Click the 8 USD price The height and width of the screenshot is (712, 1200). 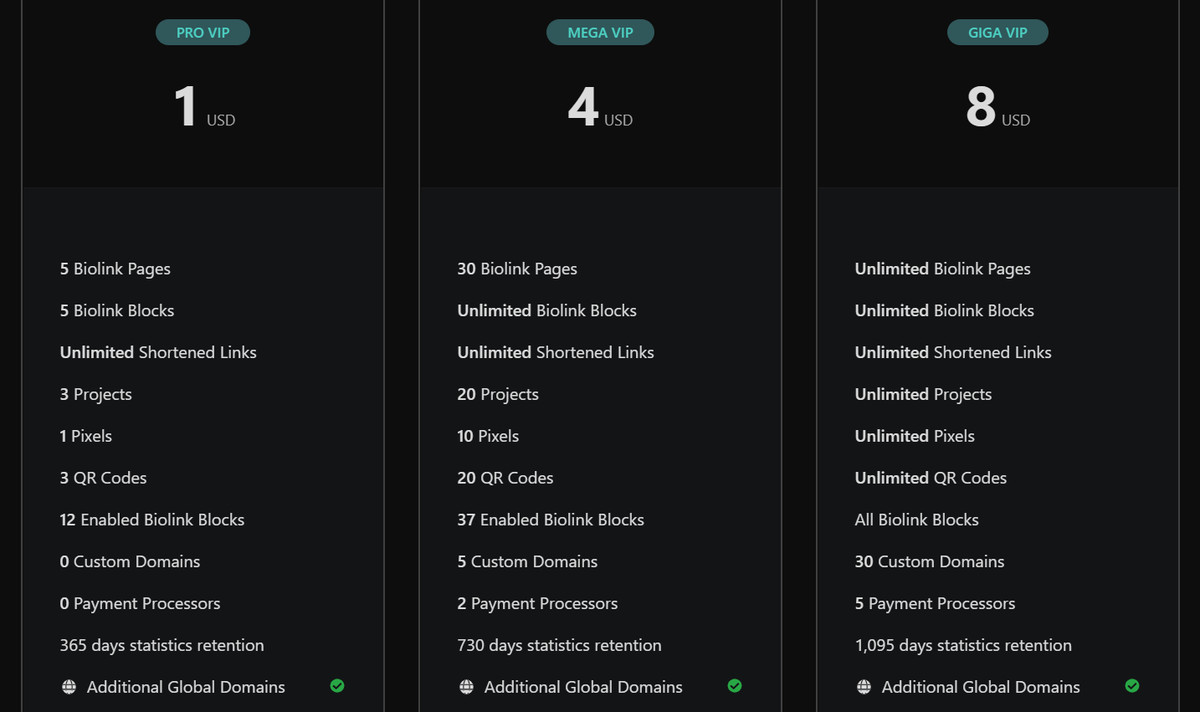[x=997, y=108]
